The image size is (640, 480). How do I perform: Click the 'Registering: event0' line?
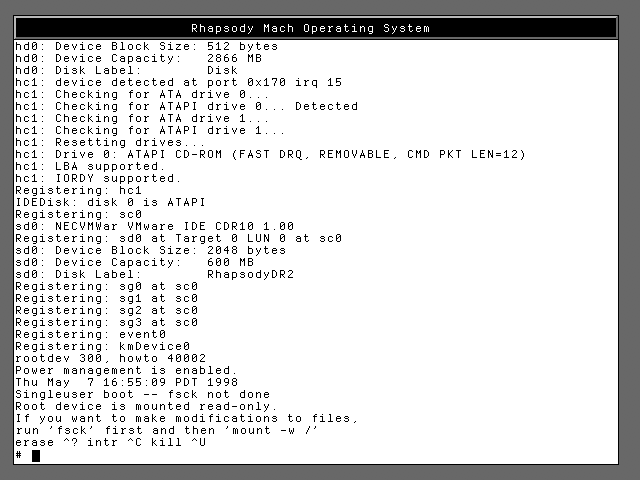91,335
